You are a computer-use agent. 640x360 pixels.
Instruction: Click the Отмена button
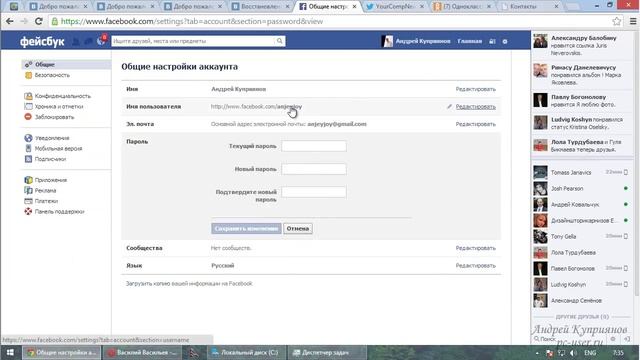pos(298,229)
